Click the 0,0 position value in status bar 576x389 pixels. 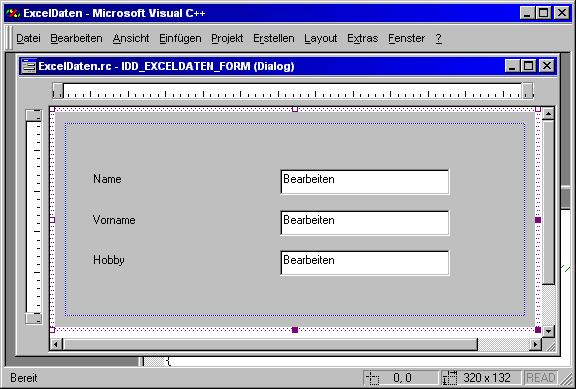pyautogui.click(x=402, y=378)
